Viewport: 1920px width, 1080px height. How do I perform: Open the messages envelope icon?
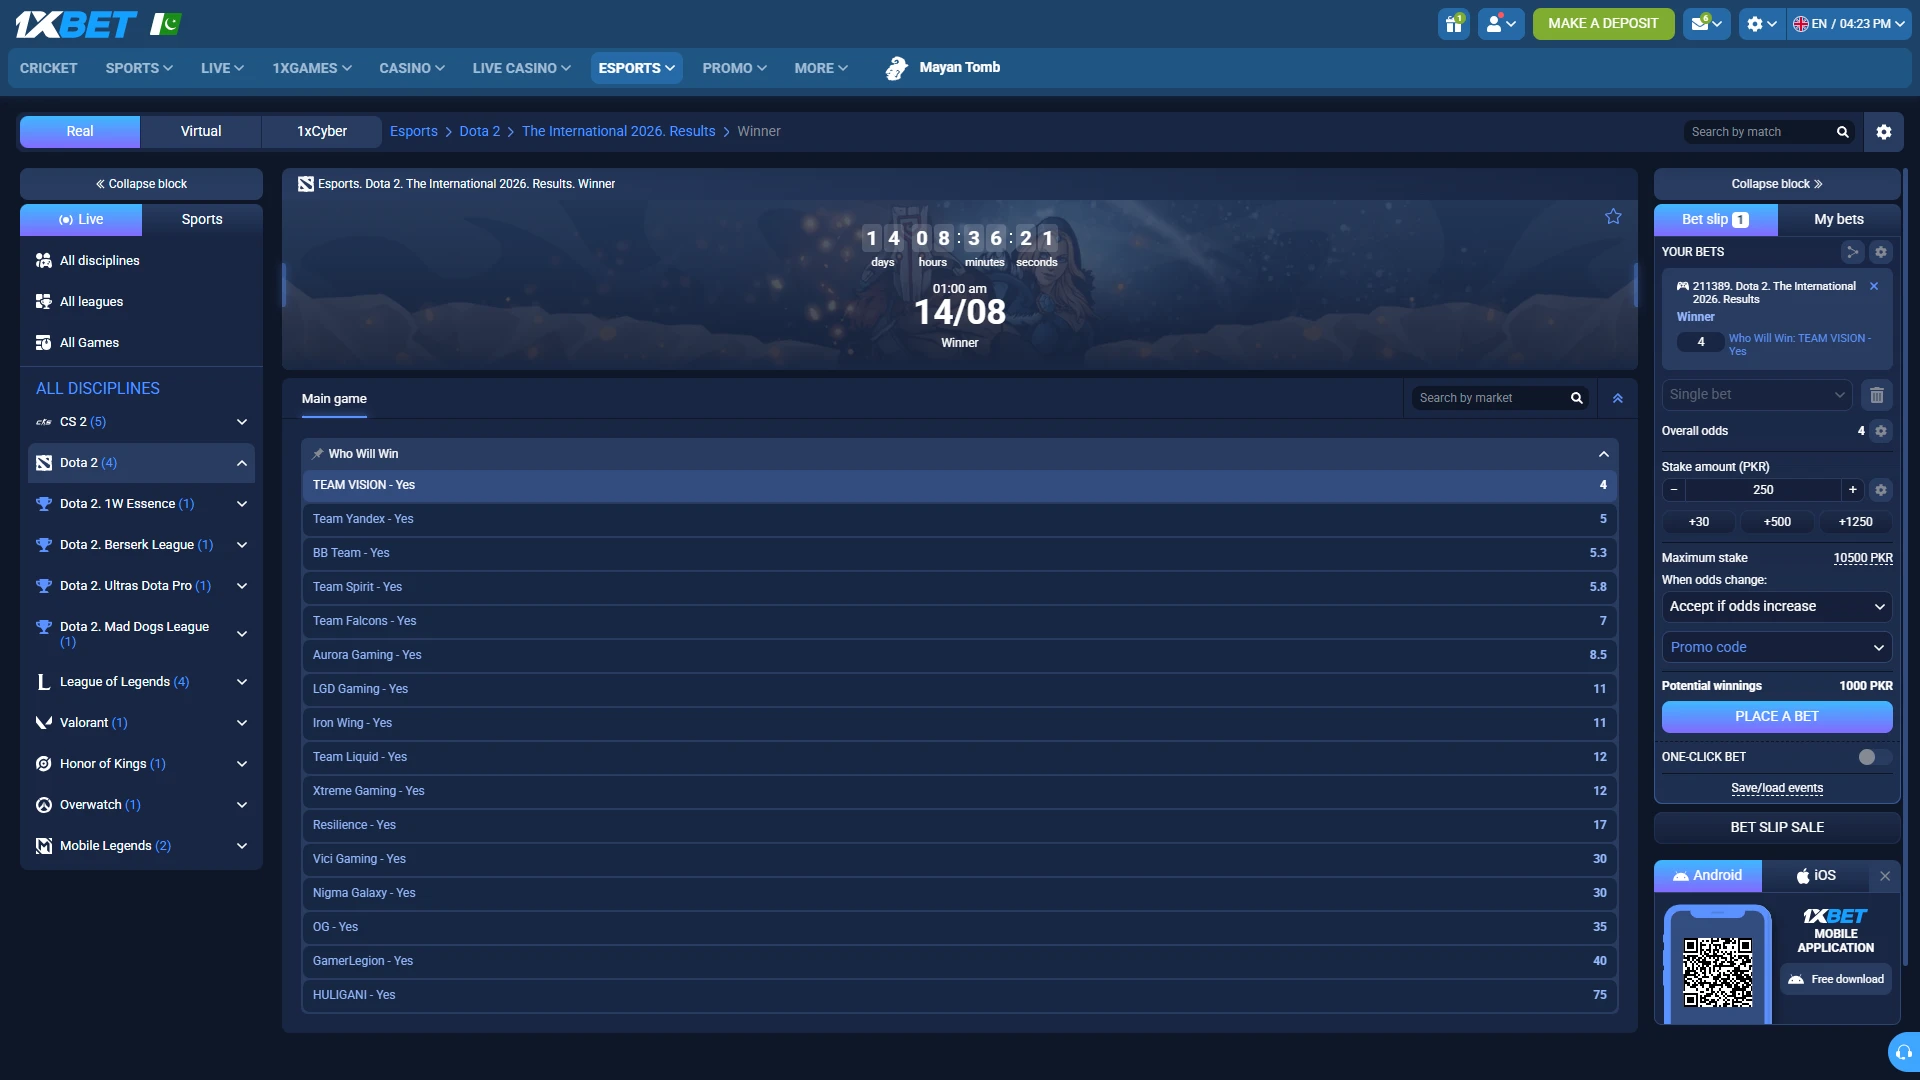coord(1706,24)
